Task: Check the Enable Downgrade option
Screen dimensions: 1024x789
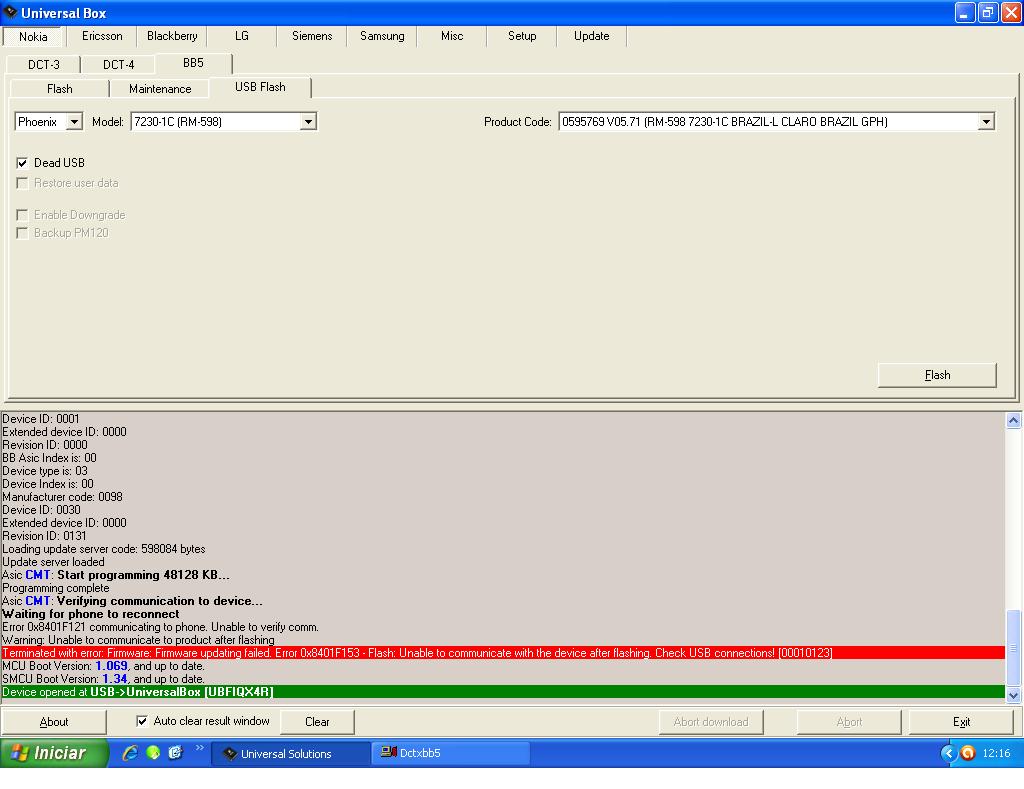Action: click(22, 215)
